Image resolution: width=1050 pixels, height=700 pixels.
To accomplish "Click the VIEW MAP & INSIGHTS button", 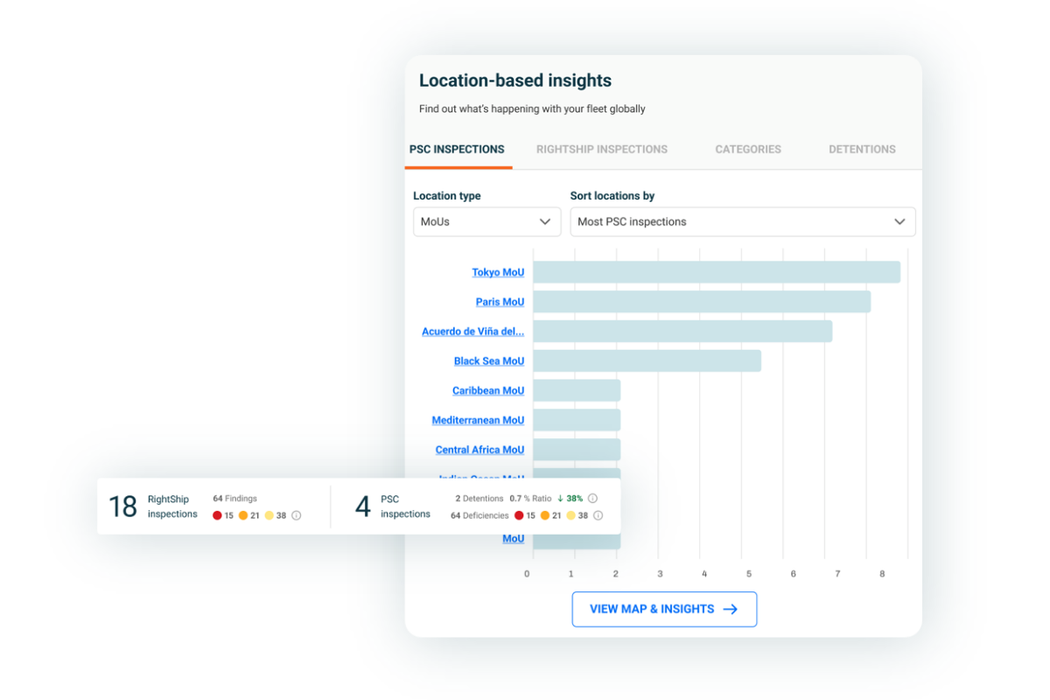I will click(664, 609).
